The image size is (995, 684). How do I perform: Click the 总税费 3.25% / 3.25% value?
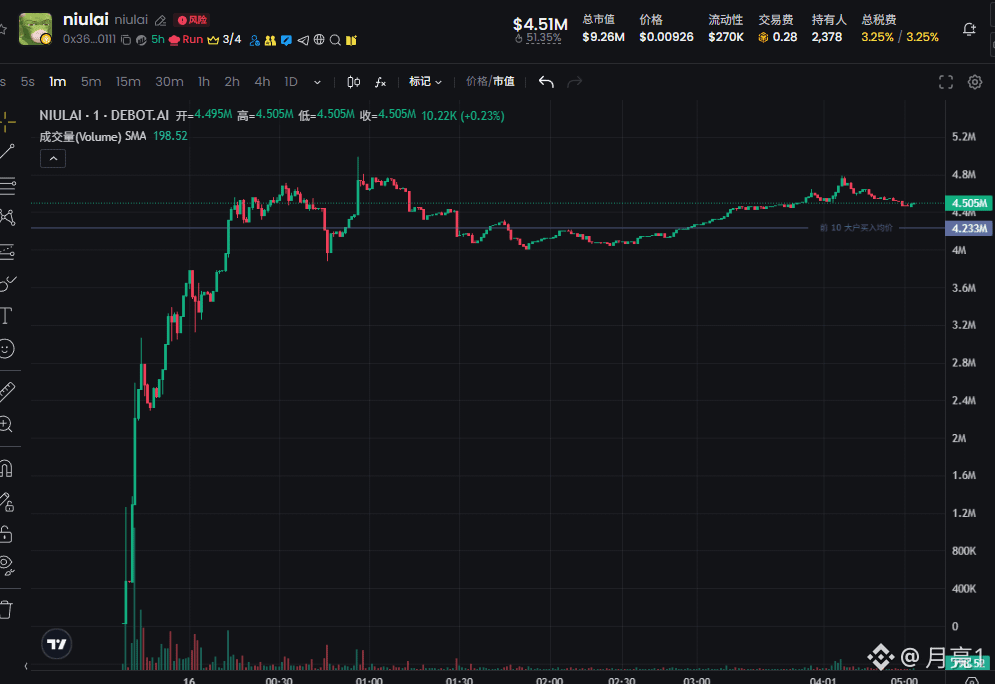point(900,37)
